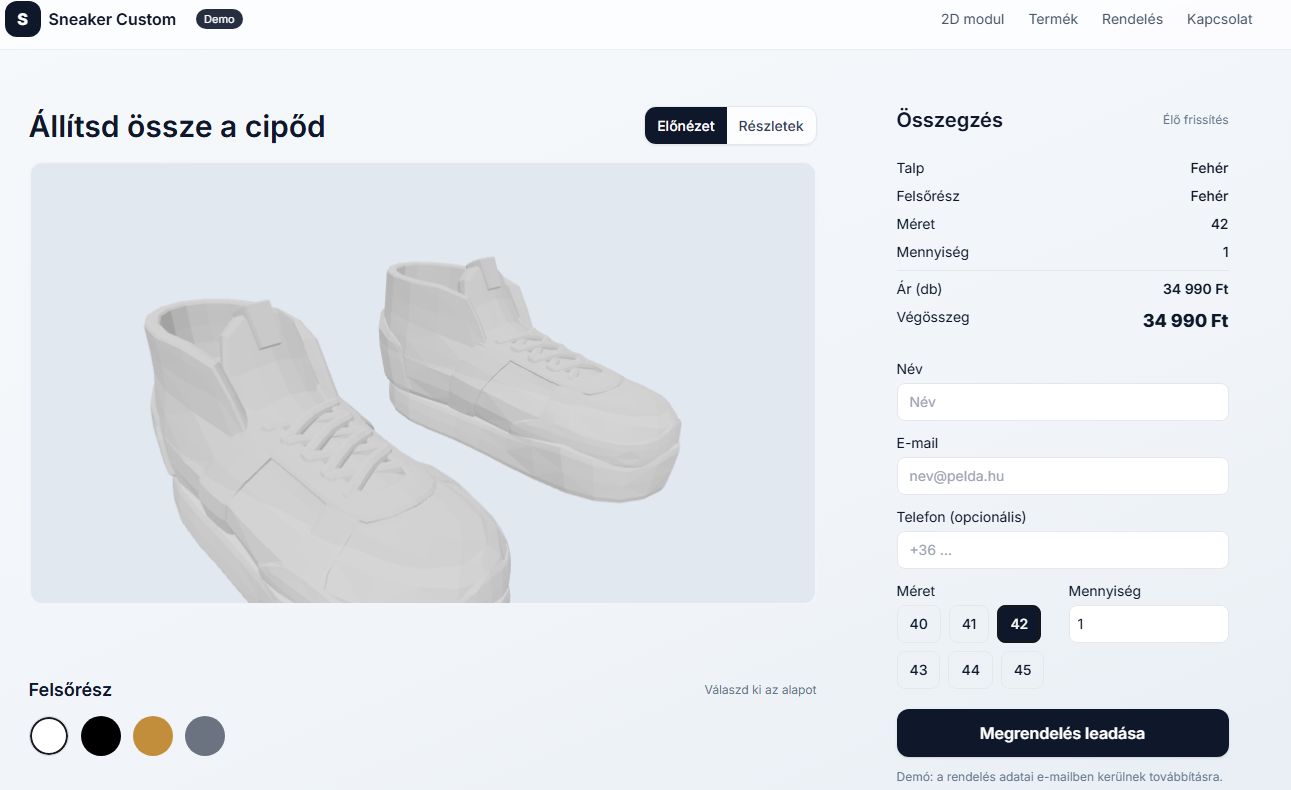This screenshot has width=1291, height=790.
Task: Select shoe size 45
Action: (1022, 670)
